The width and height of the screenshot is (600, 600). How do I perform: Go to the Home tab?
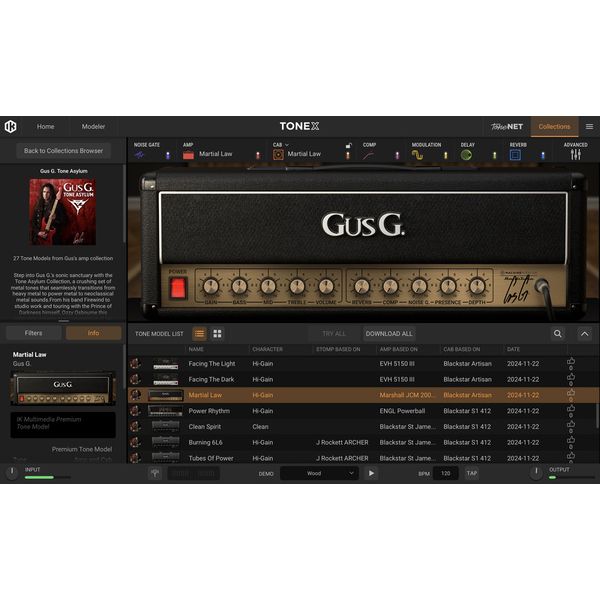[x=46, y=127]
